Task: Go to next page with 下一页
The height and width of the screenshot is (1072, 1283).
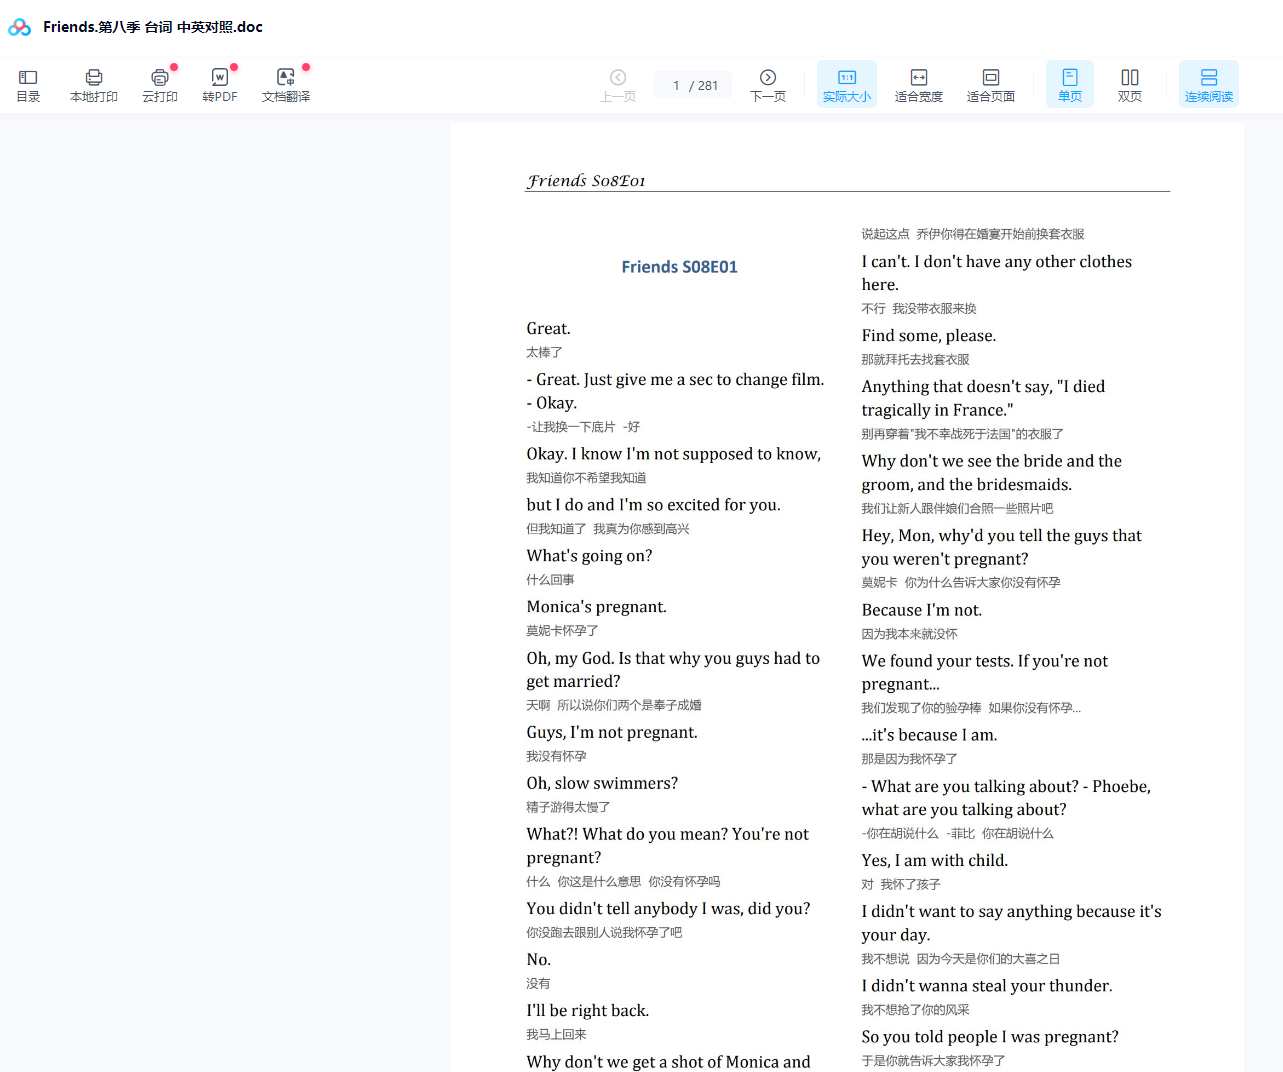Action: 768,85
